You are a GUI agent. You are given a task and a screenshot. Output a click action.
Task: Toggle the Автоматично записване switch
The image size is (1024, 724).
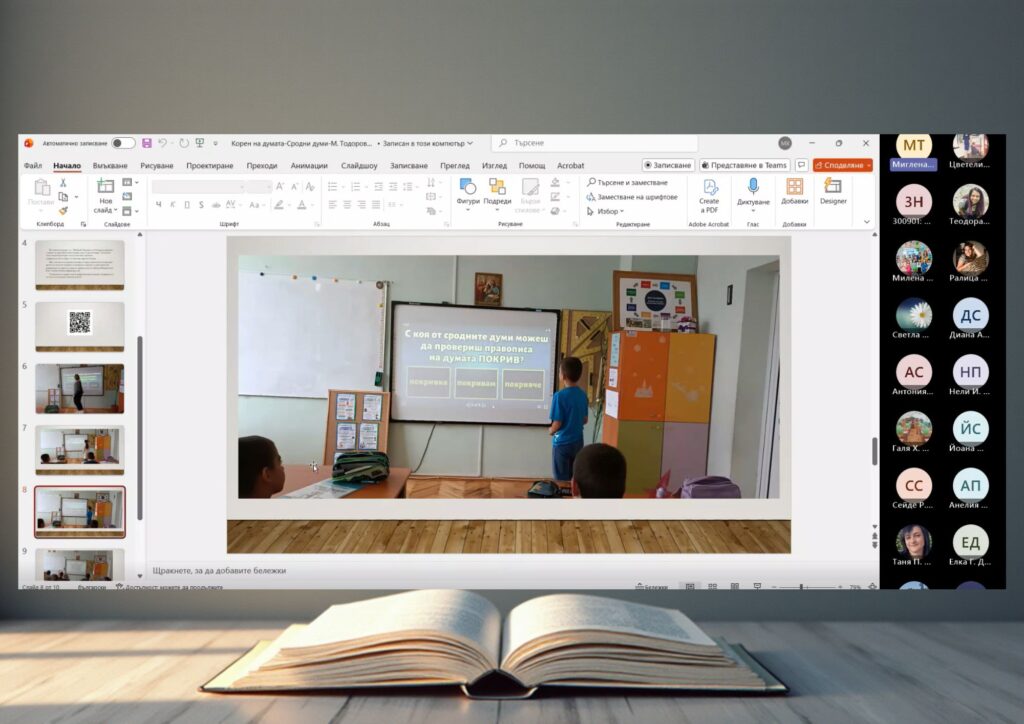[123, 143]
